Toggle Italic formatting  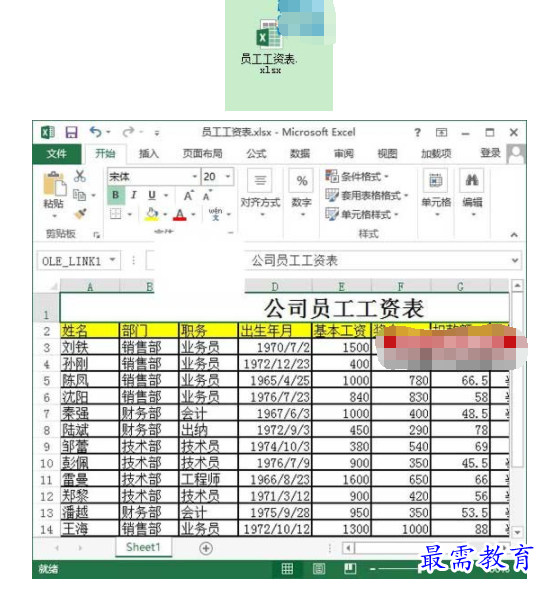133,195
